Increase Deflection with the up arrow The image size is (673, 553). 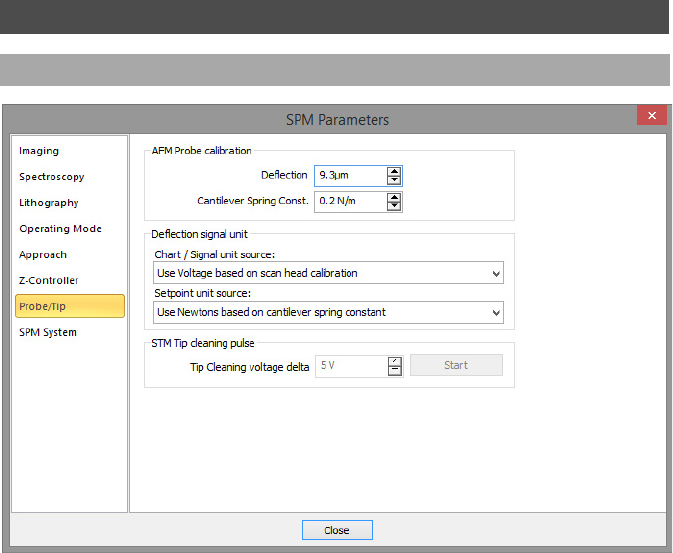[394, 171]
